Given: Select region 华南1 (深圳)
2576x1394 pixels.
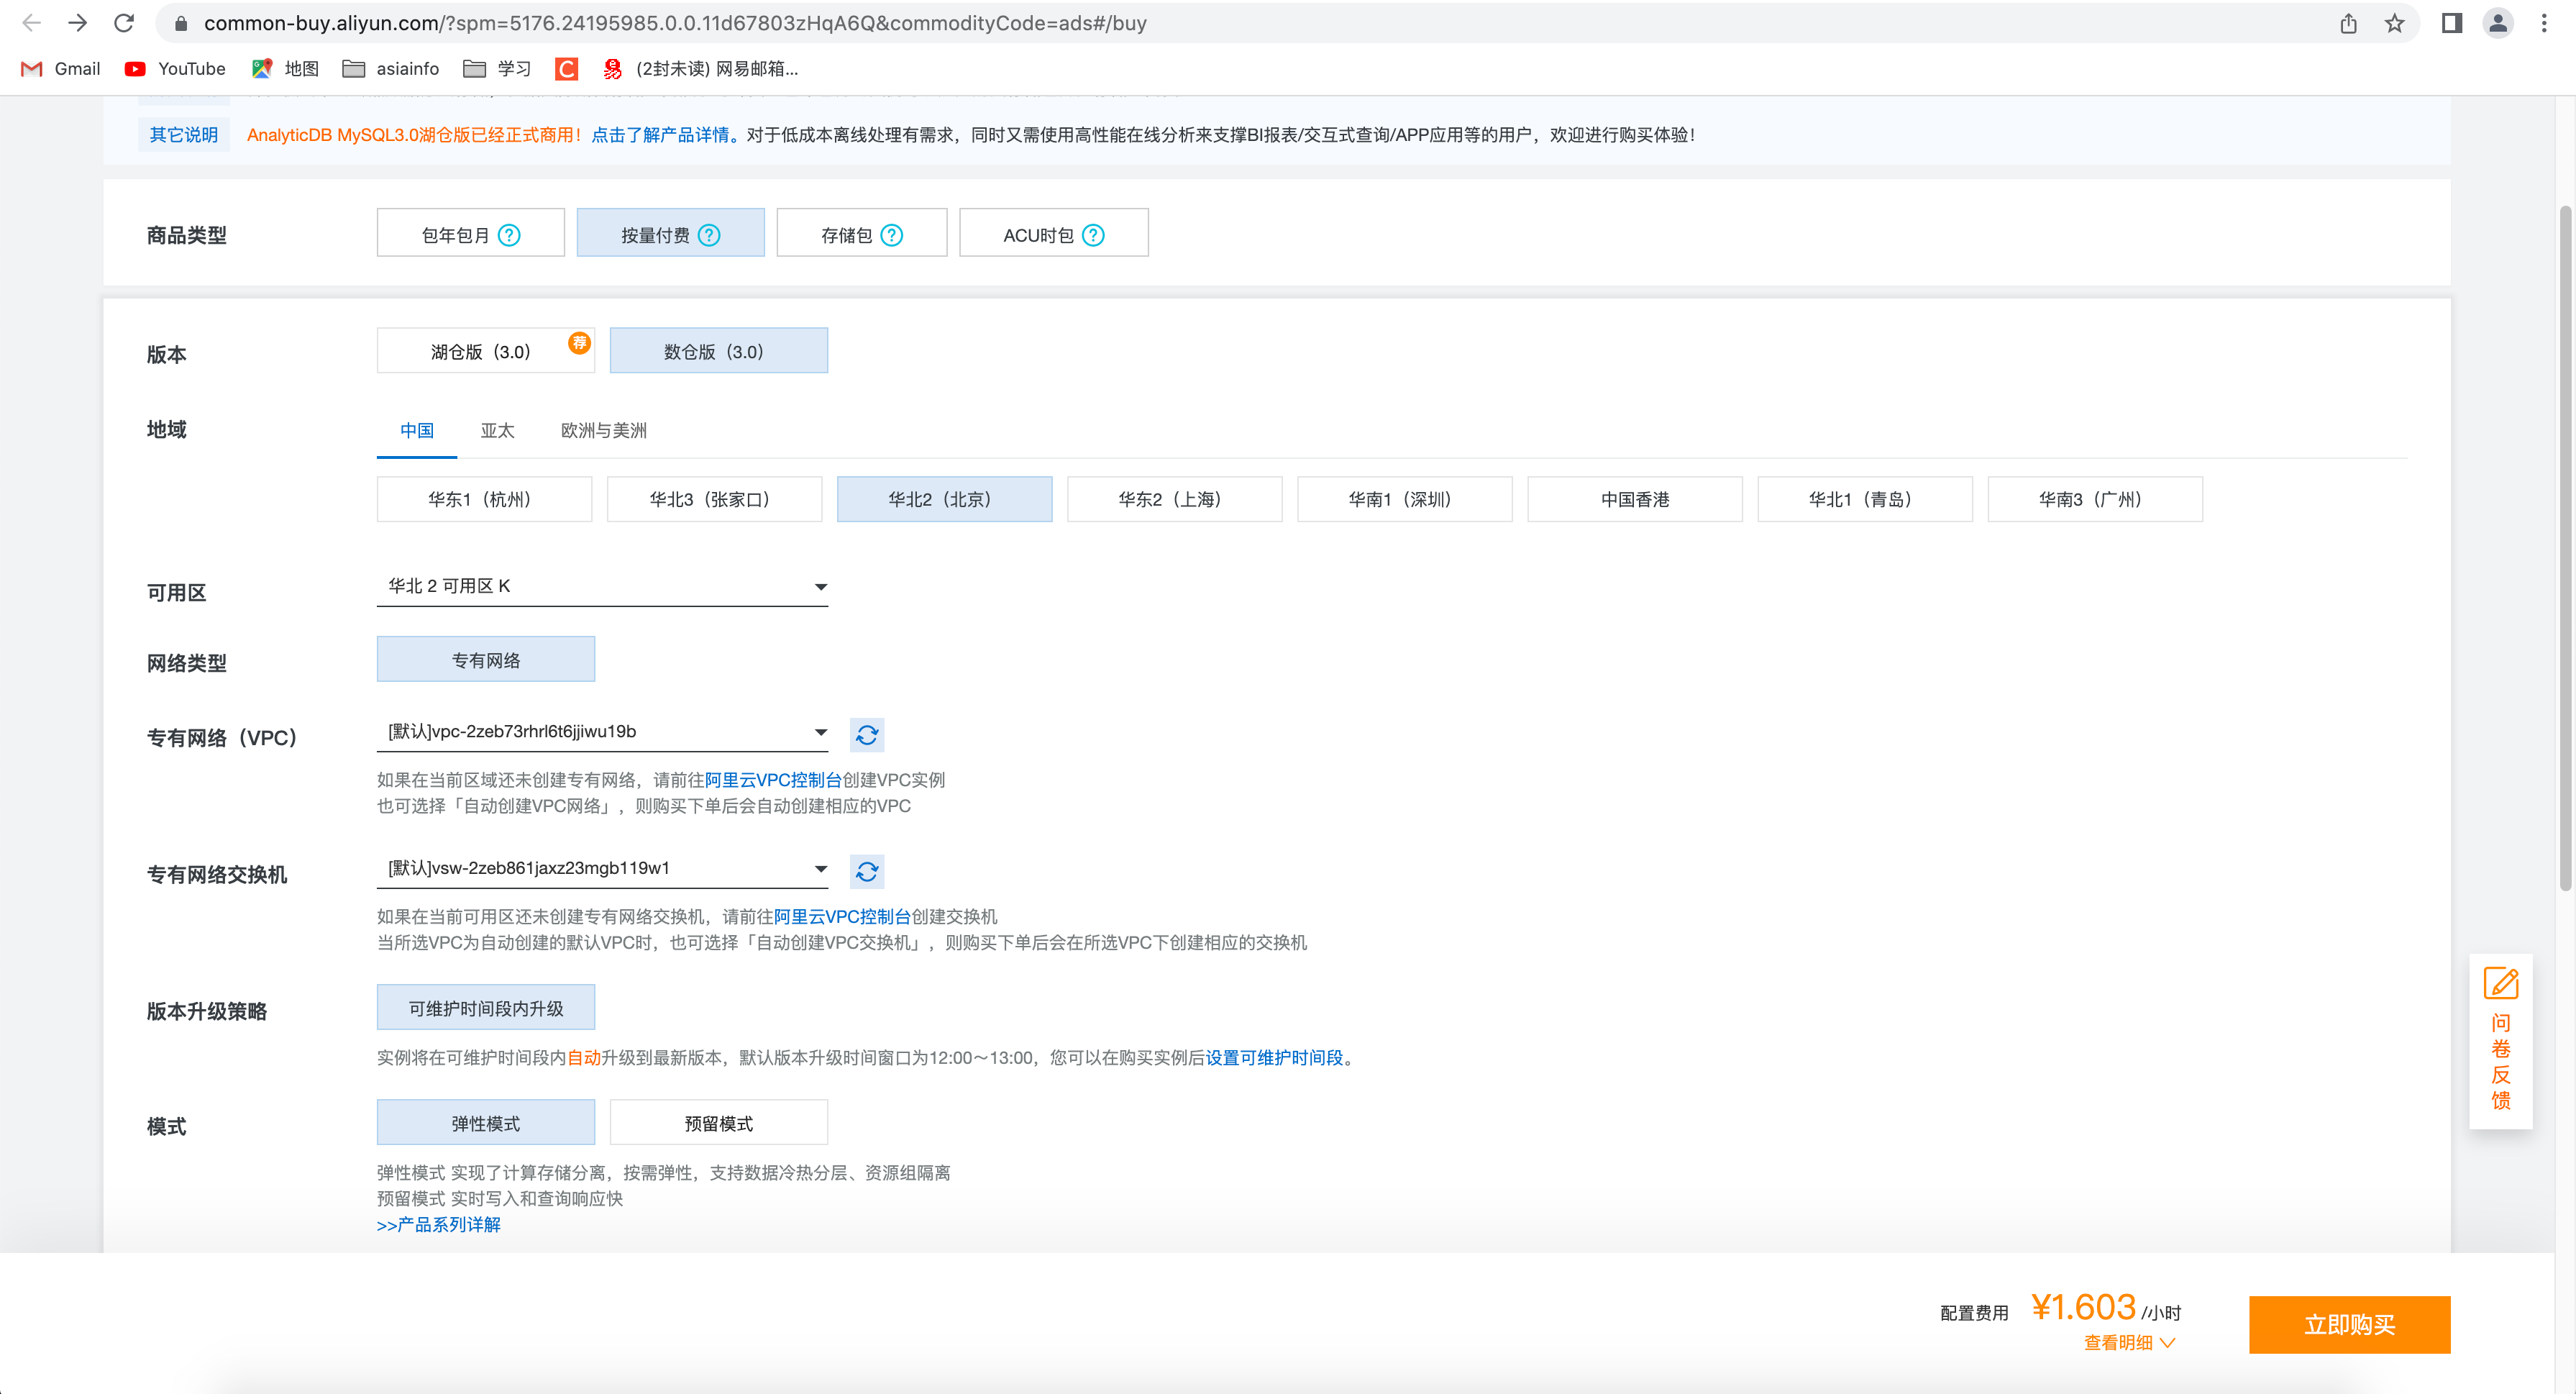Looking at the screenshot, I should click(1405, 500).
